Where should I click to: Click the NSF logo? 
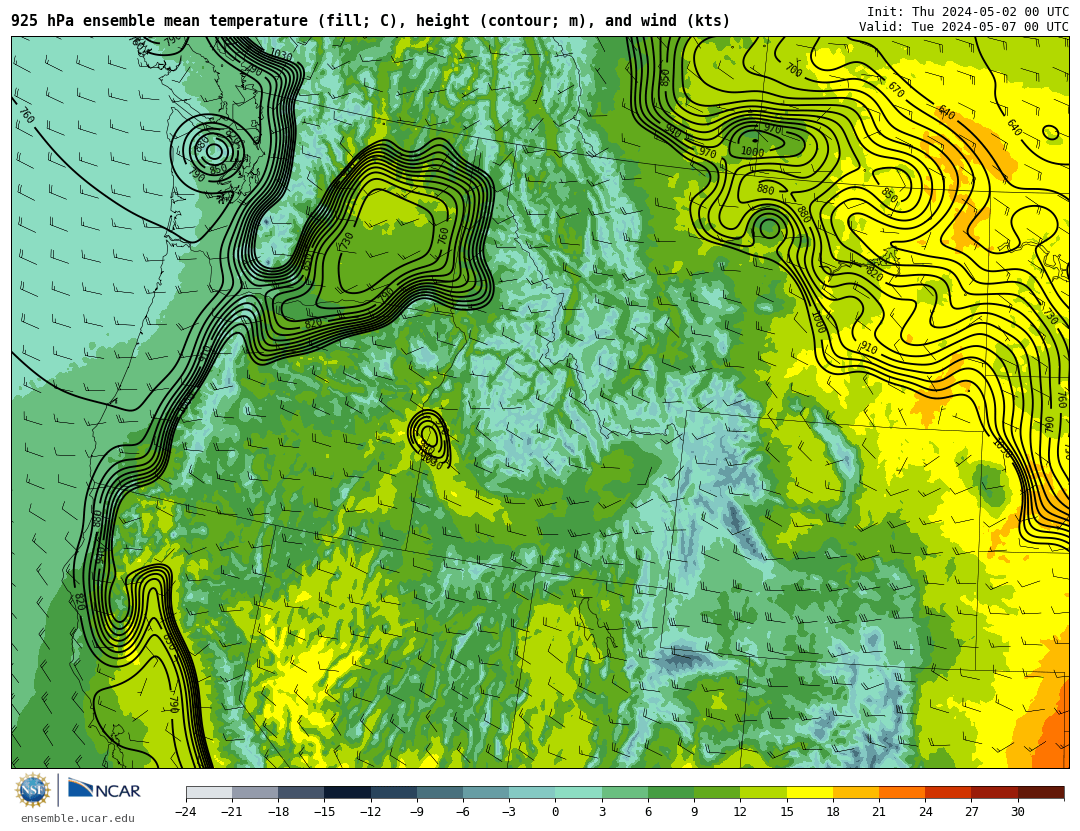click(x=33, y=790)
